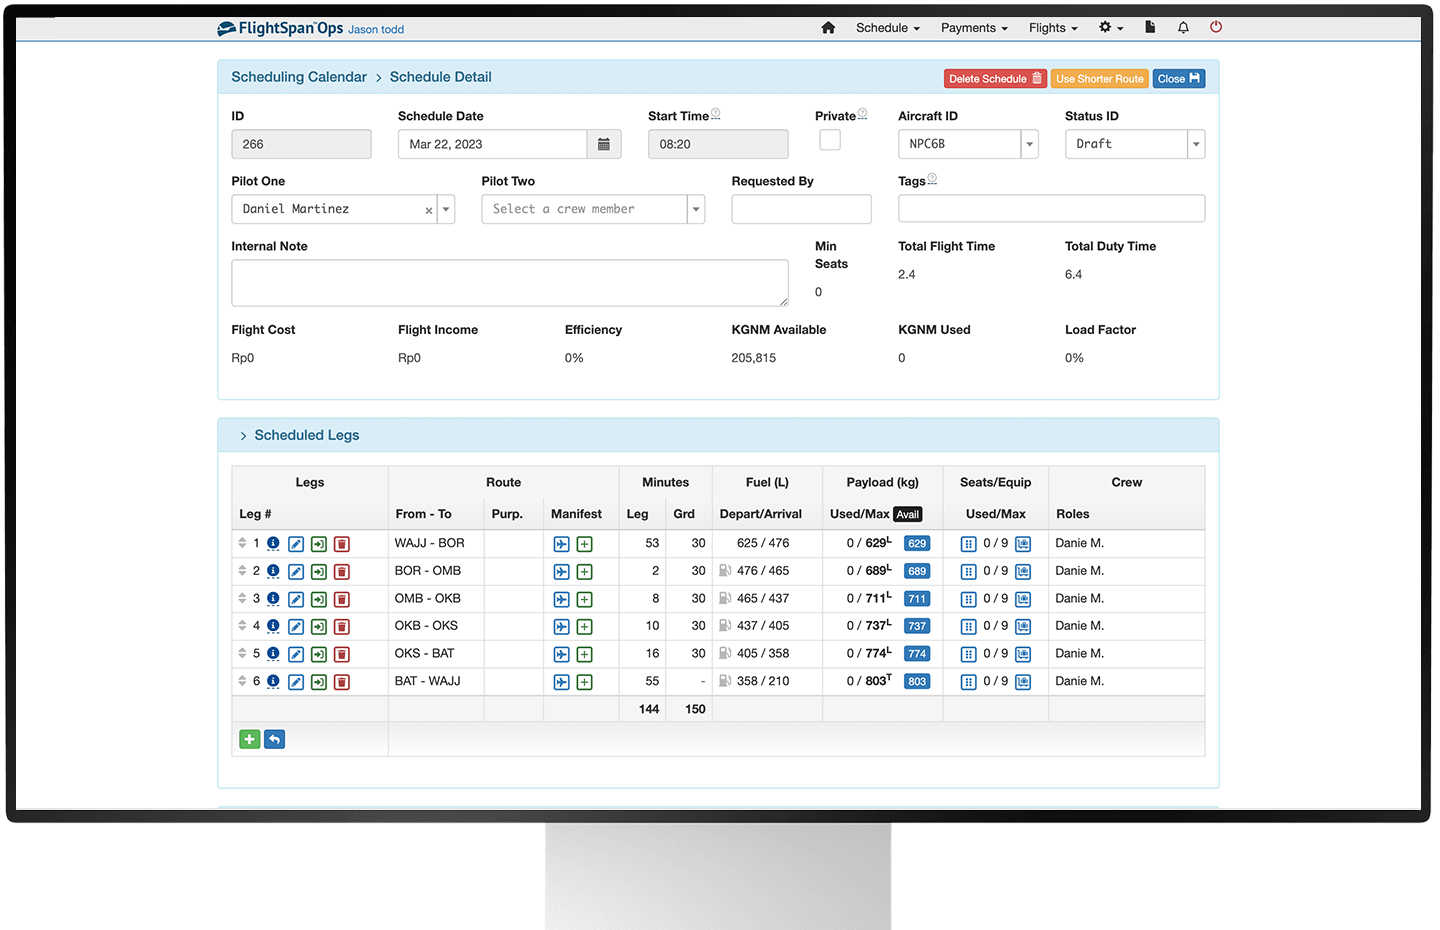1440x930 pixels.
Task: Click the 358 / 210 fuel value
Action: [763, 681]
